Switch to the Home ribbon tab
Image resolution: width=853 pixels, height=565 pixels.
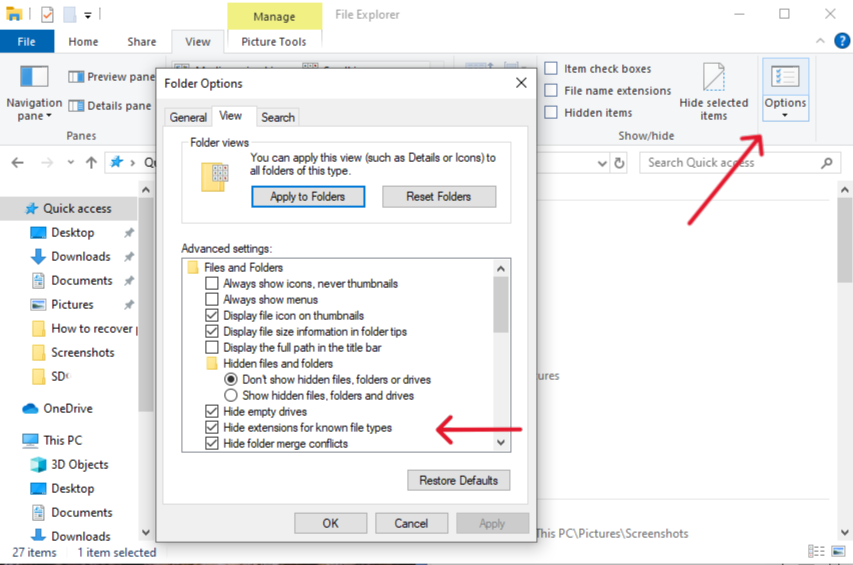(x=83, y=41)
